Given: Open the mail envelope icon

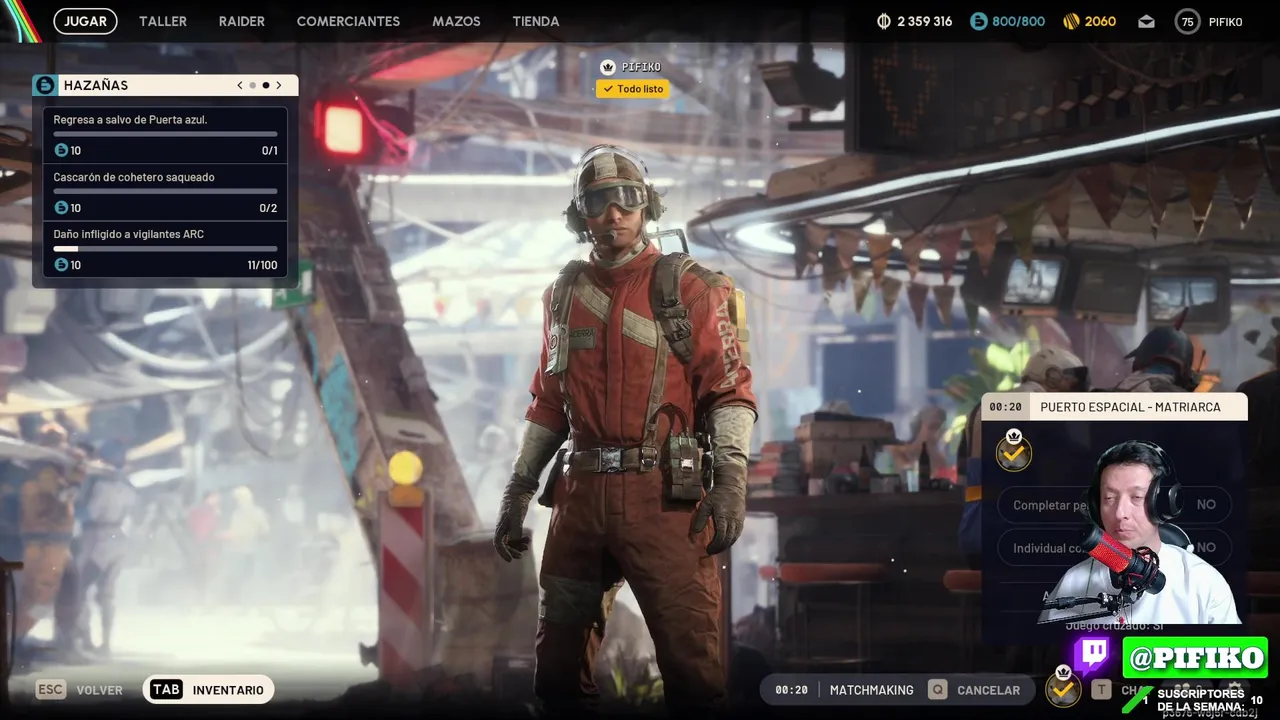Looking at the screenshot, I should click(x=1146, y=21).
